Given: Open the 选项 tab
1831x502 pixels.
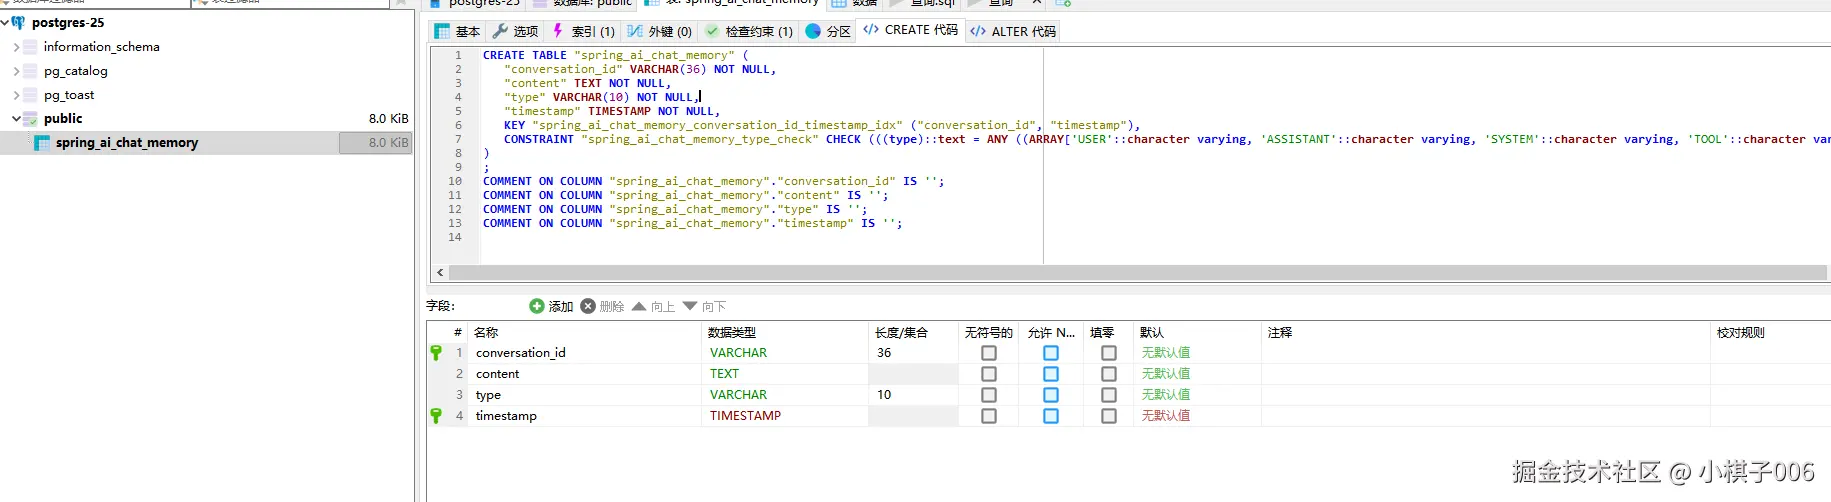Looking at the screenshot, I should [x=516, y=31].
